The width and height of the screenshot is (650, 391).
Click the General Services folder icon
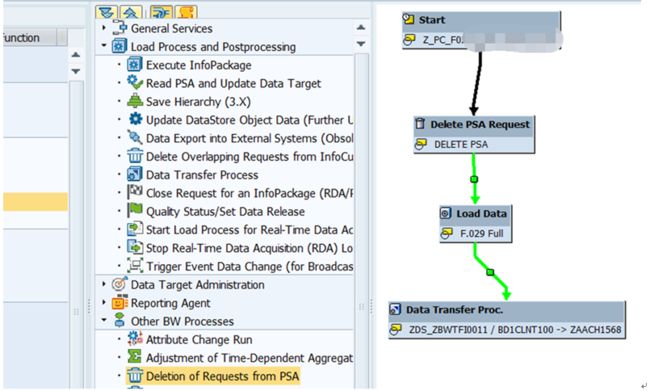[x=119, y=28]
